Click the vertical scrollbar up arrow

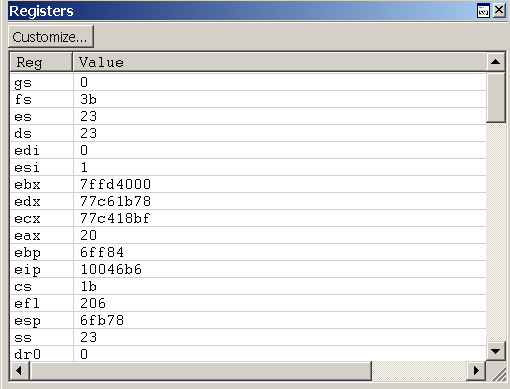pos(496,62)
